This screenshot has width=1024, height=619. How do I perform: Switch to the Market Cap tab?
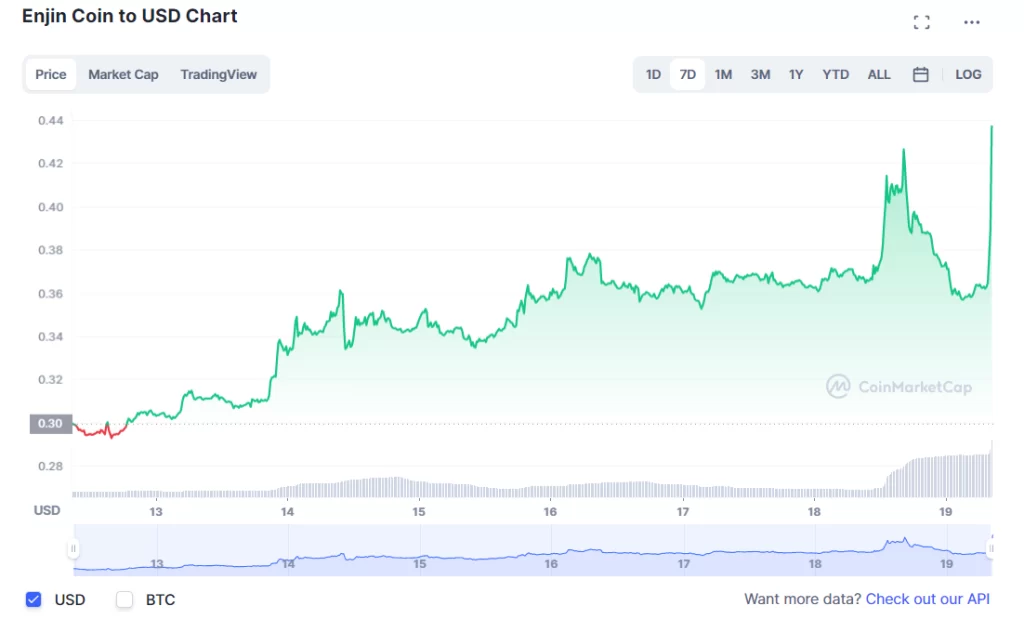point(123,74)
